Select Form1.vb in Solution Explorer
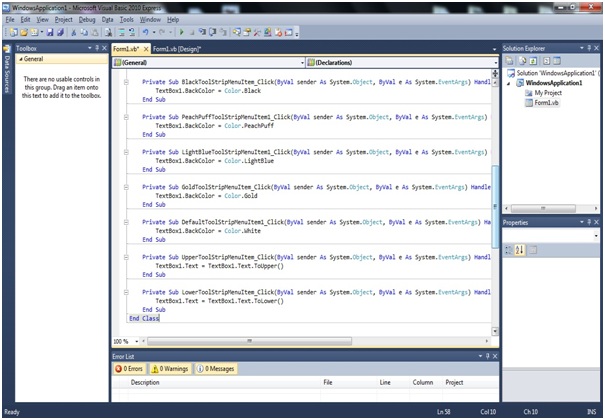This screenshot has width=605, height=420. (545, 103)
